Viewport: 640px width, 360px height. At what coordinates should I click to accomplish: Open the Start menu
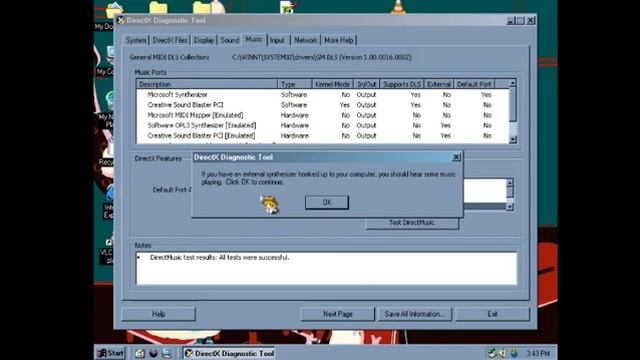click(111, 353)
